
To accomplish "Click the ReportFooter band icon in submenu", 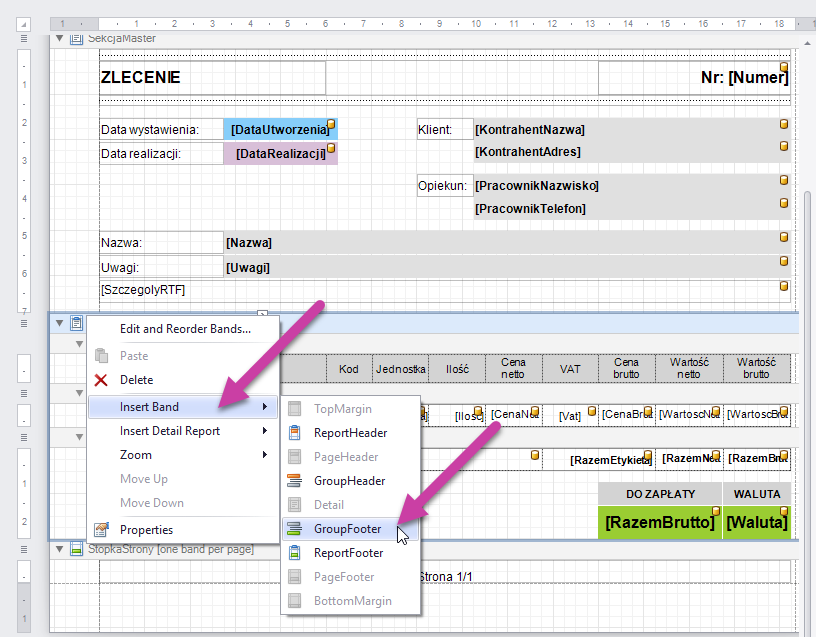I will click(294, 553).
